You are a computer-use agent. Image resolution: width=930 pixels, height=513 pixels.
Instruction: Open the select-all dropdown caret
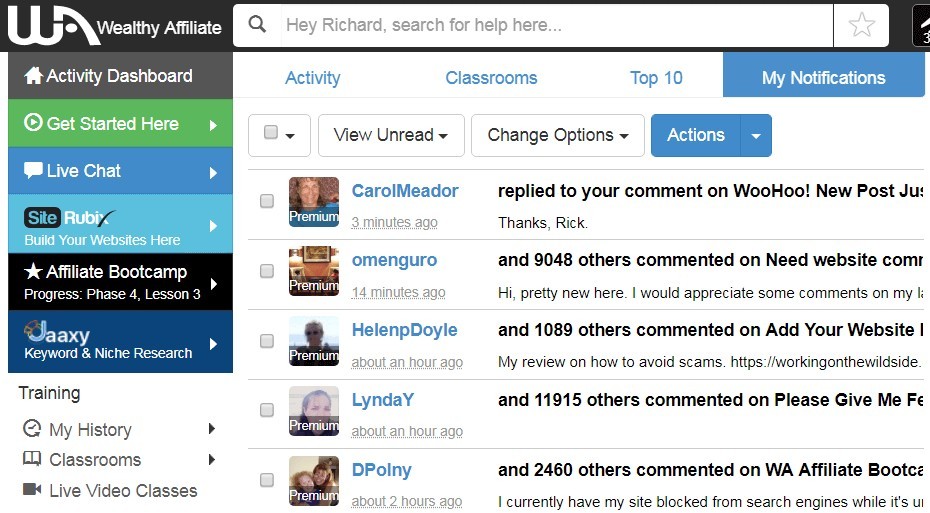(290, 136)
